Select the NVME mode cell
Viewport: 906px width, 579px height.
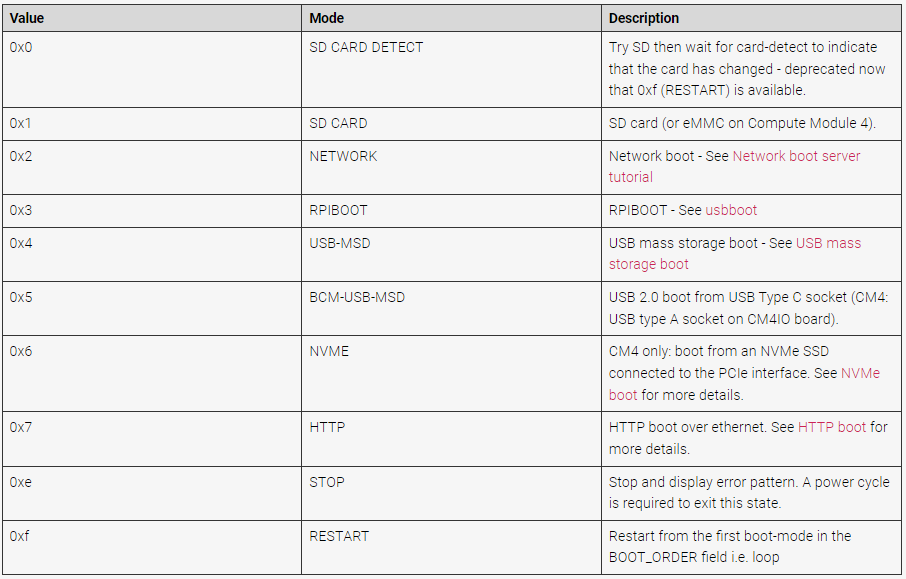451,373
